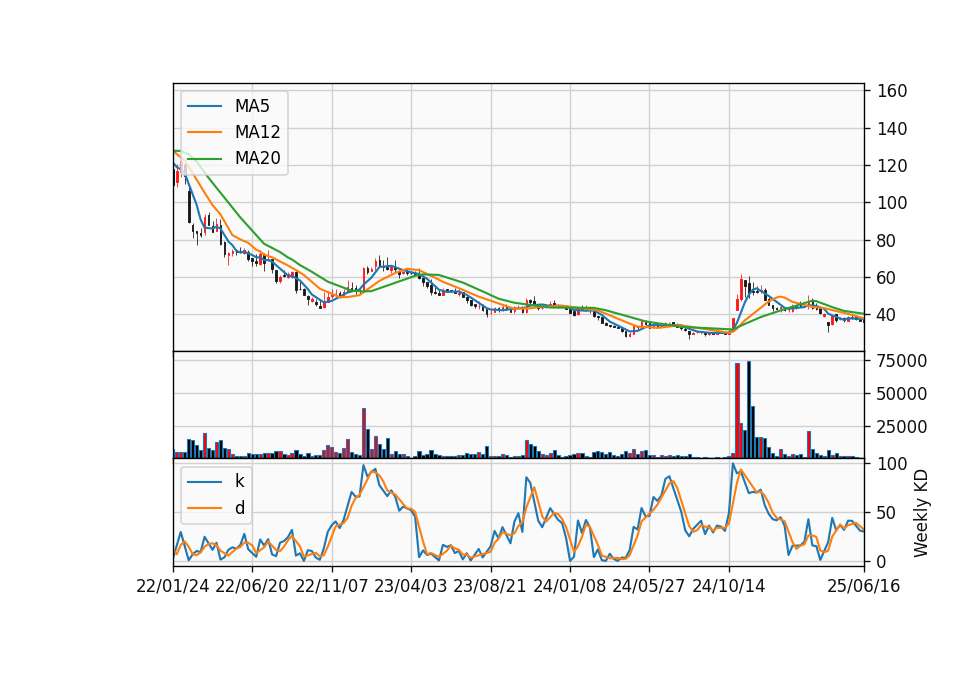Click the 24/10/14 date label
960x690 pixels.
tap(728, 586)
